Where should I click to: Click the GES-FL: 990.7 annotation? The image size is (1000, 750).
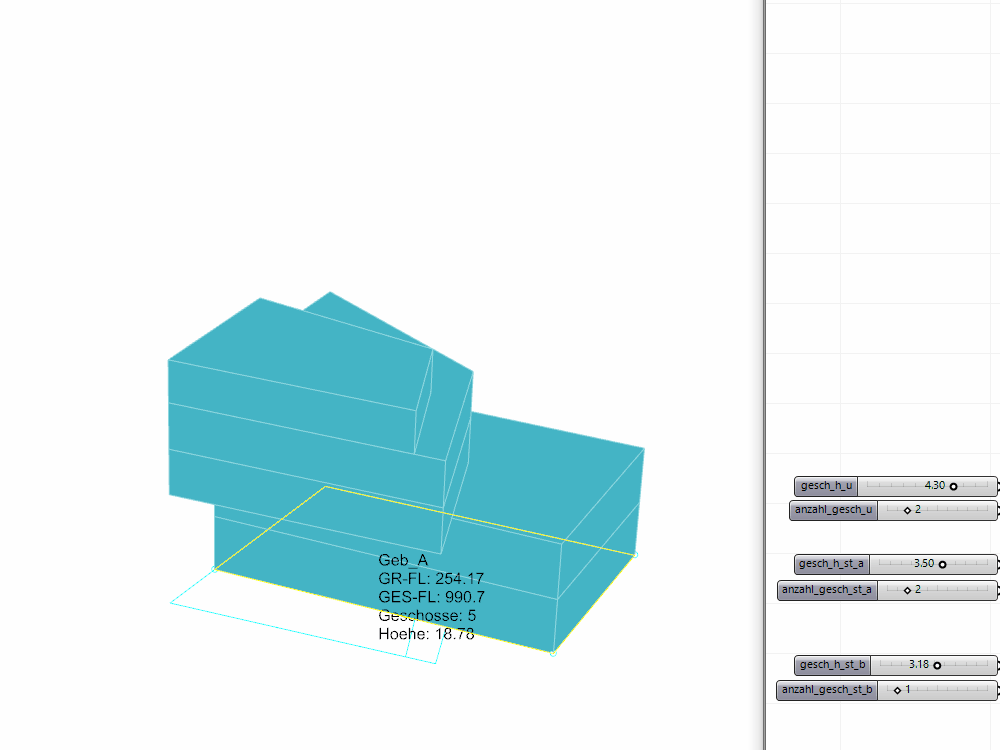point(432,597)
